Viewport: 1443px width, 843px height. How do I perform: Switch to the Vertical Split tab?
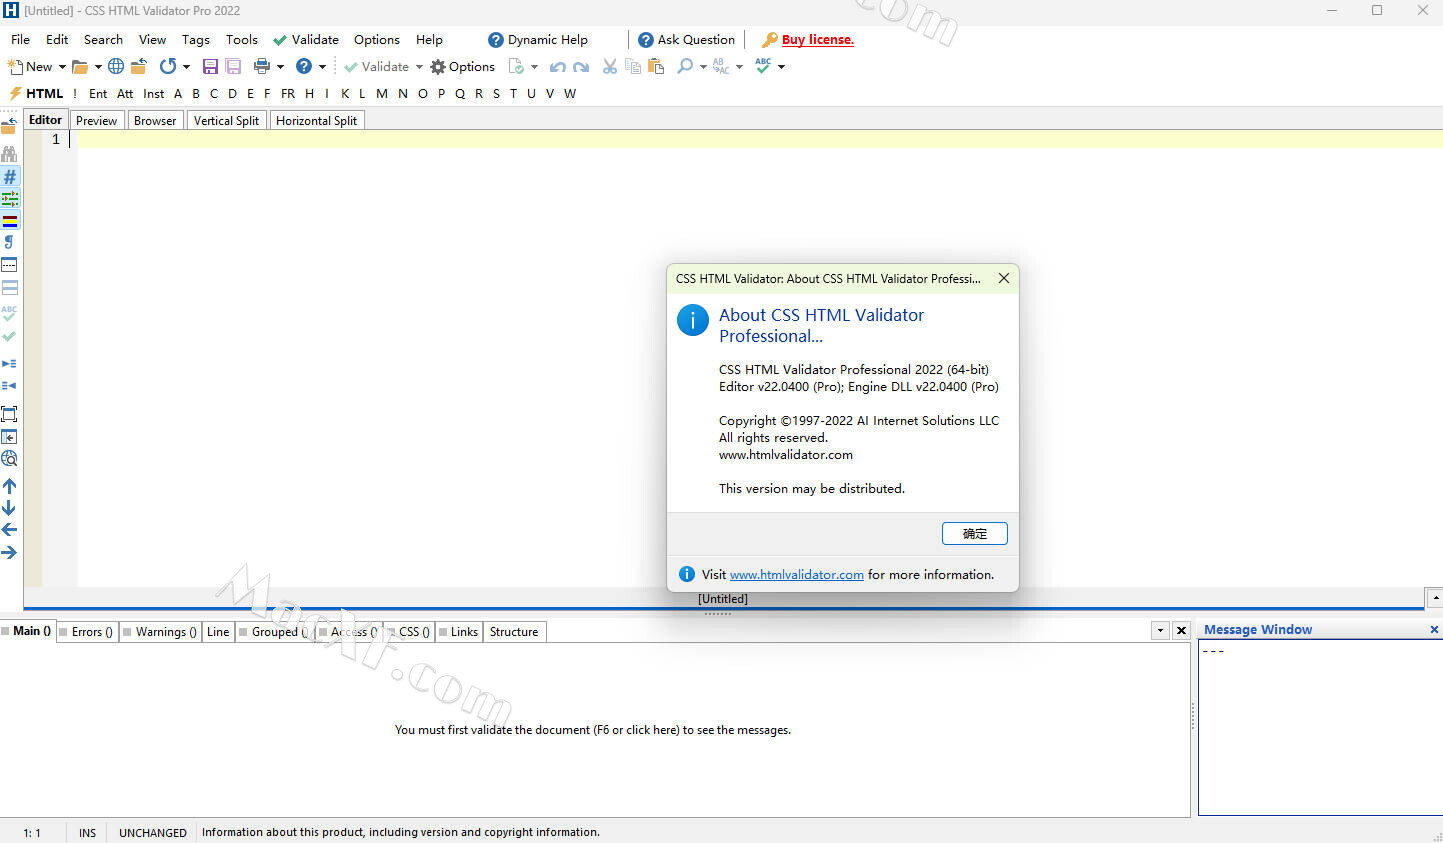226,121
